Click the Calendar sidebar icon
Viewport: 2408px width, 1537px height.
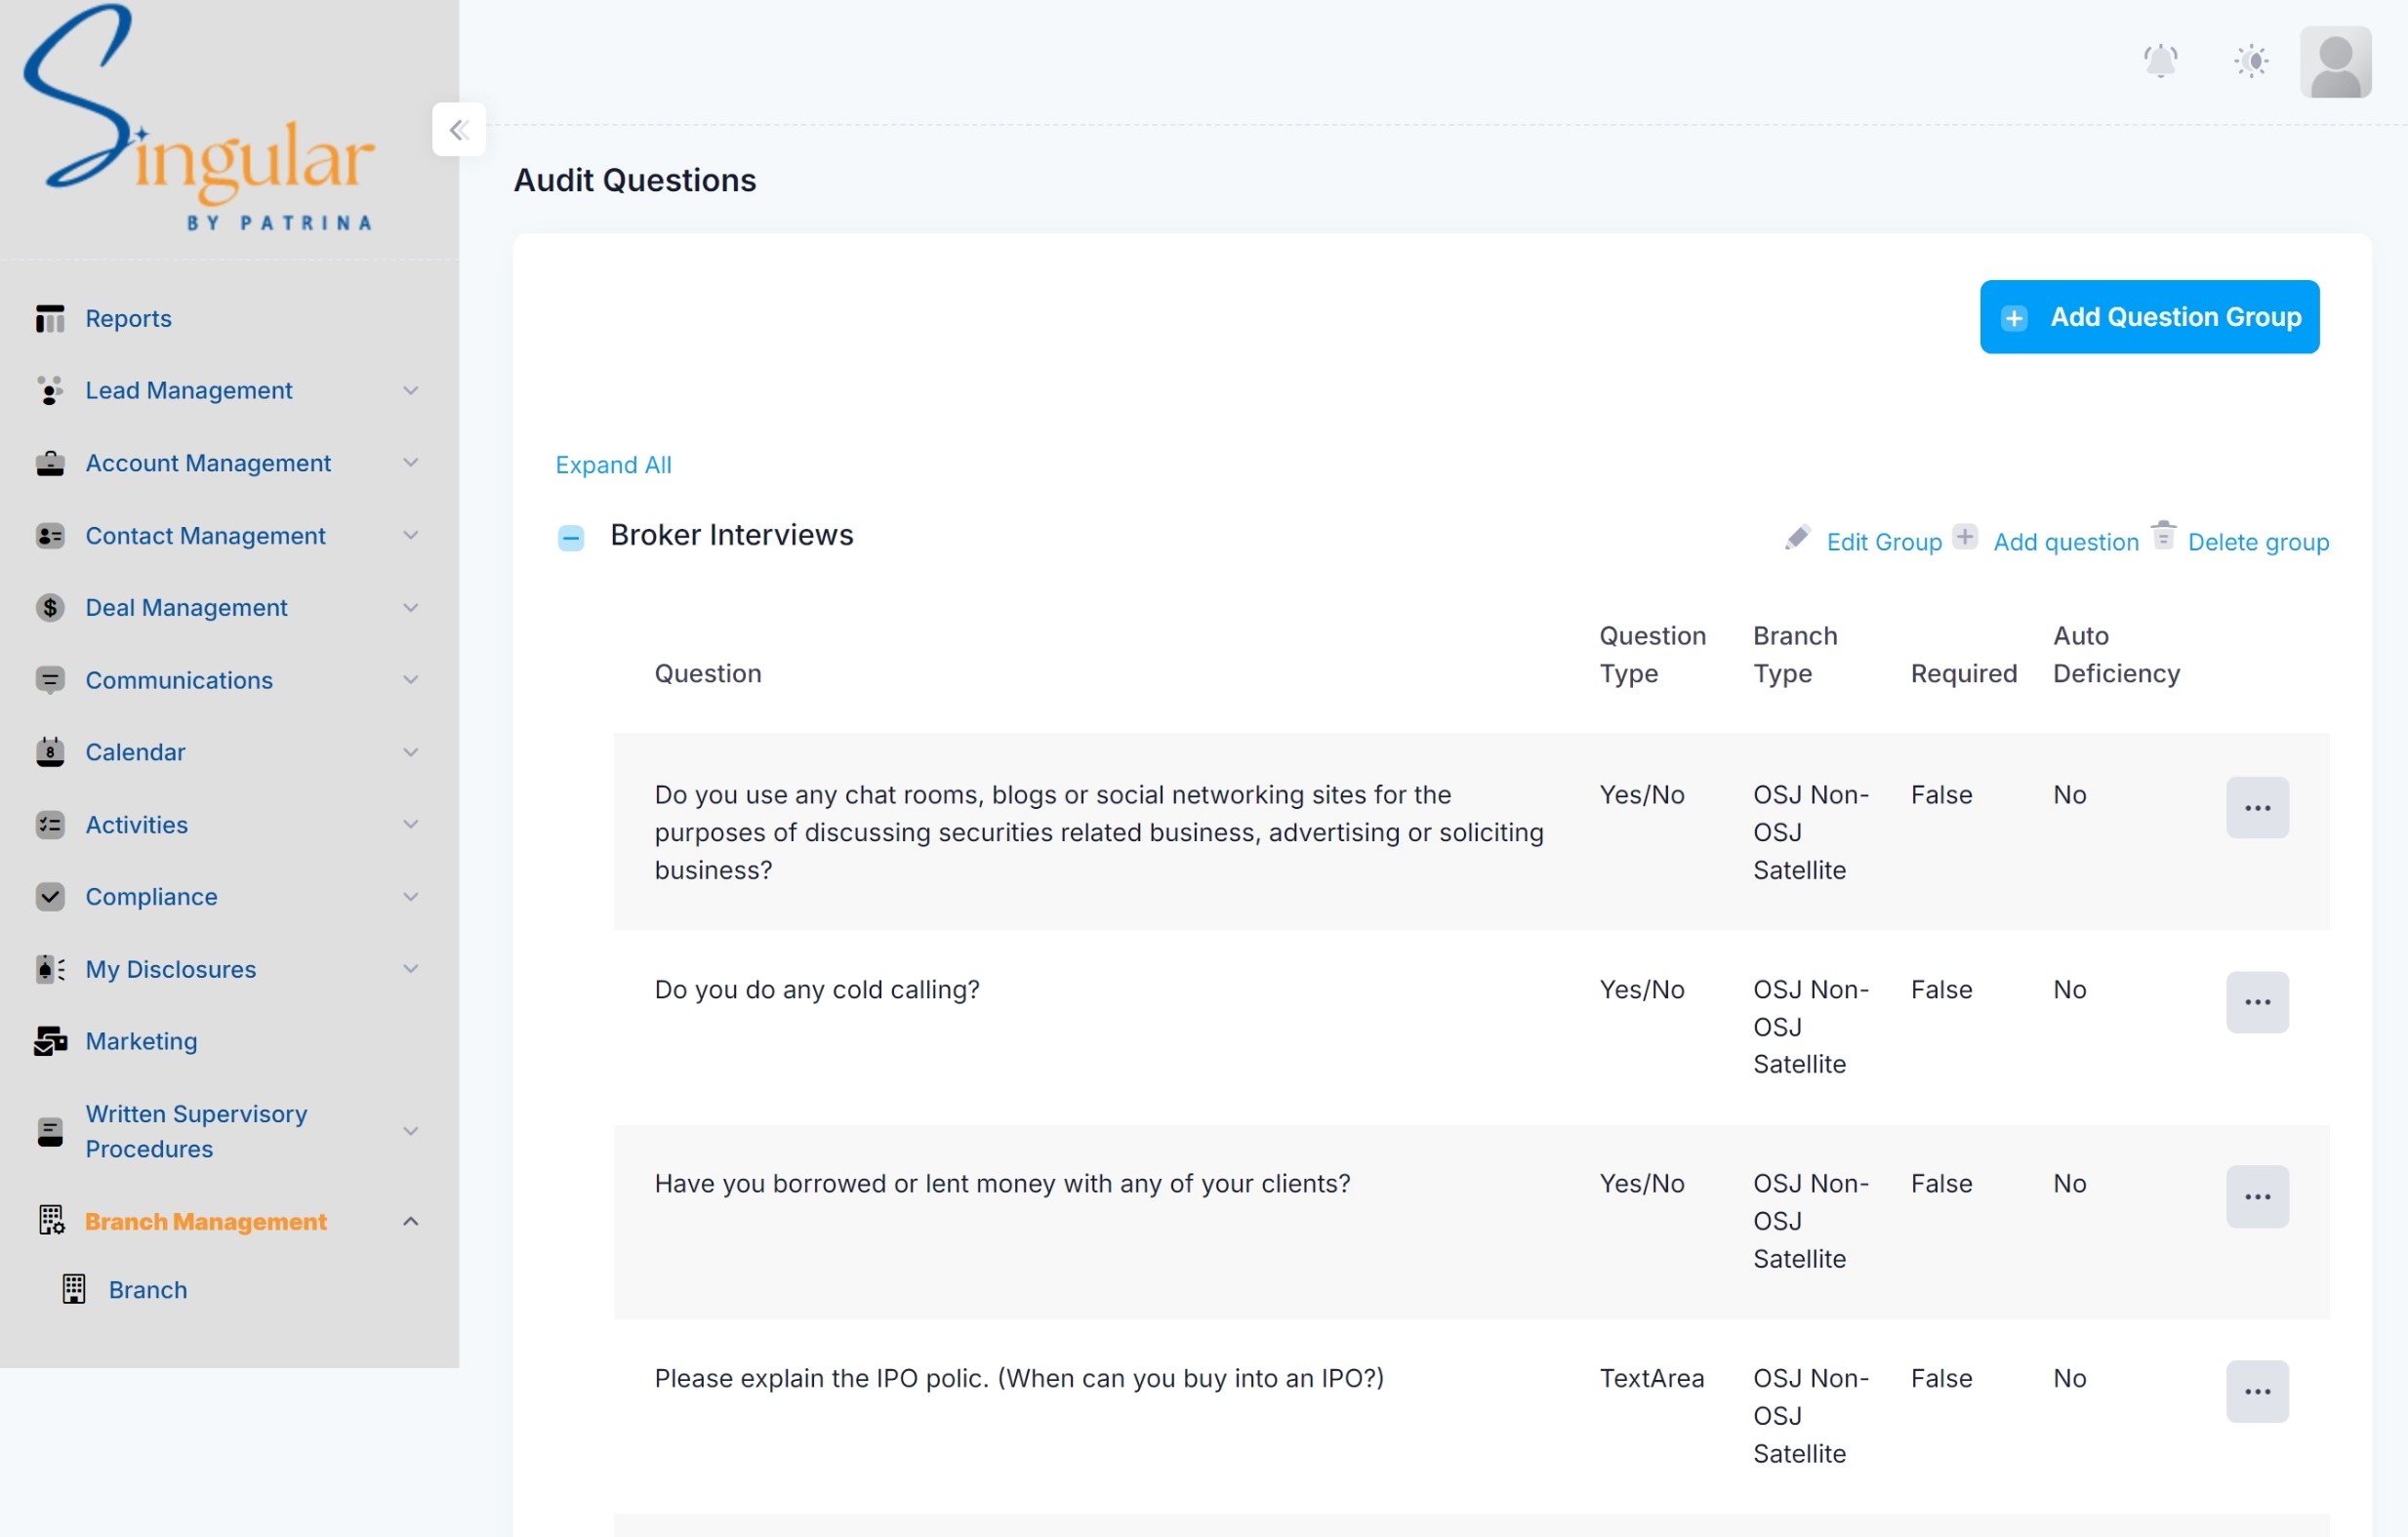click(50, 752)
